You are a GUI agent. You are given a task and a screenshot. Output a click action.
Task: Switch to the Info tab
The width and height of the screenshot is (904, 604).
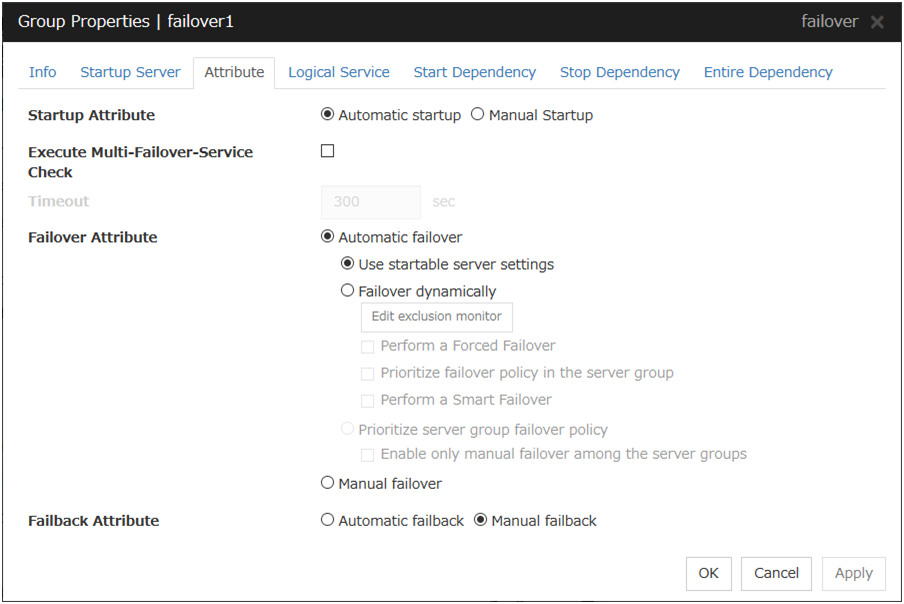43,72
